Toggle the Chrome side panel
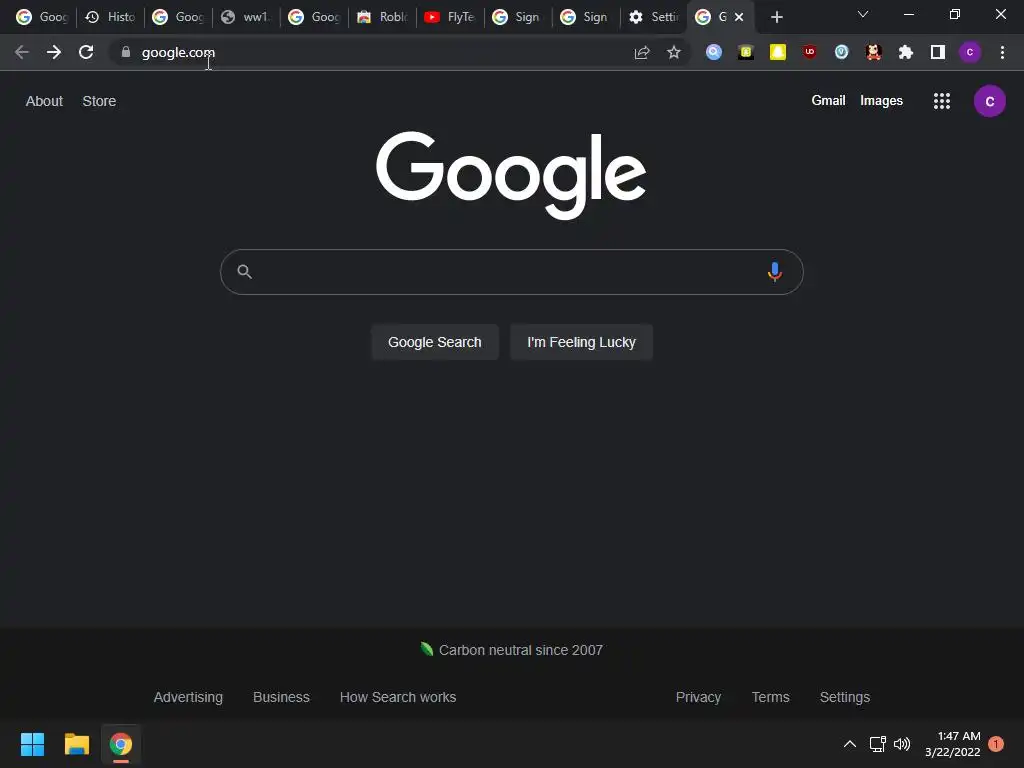This screenshot has height=768, width=1024. point(938,52)
